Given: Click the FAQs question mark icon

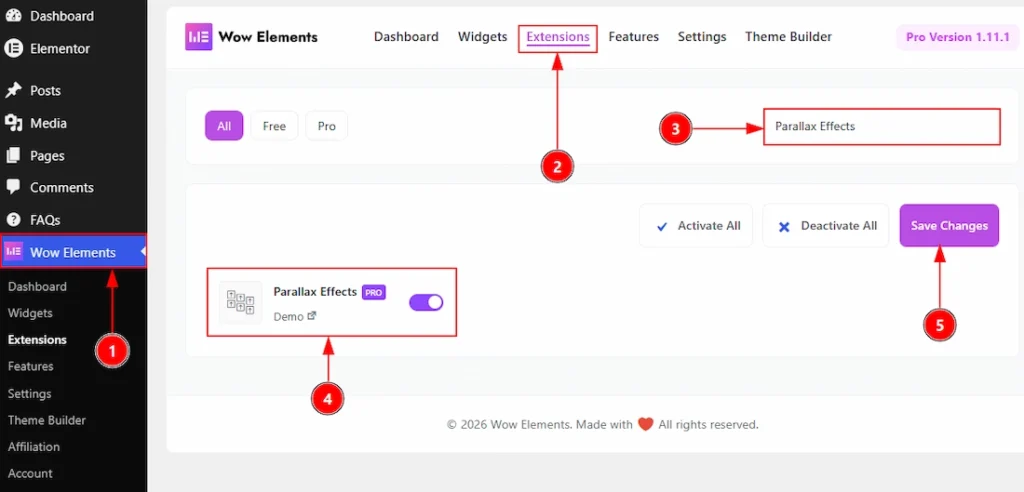Looking at the screenshot, I should pos(13,220).
